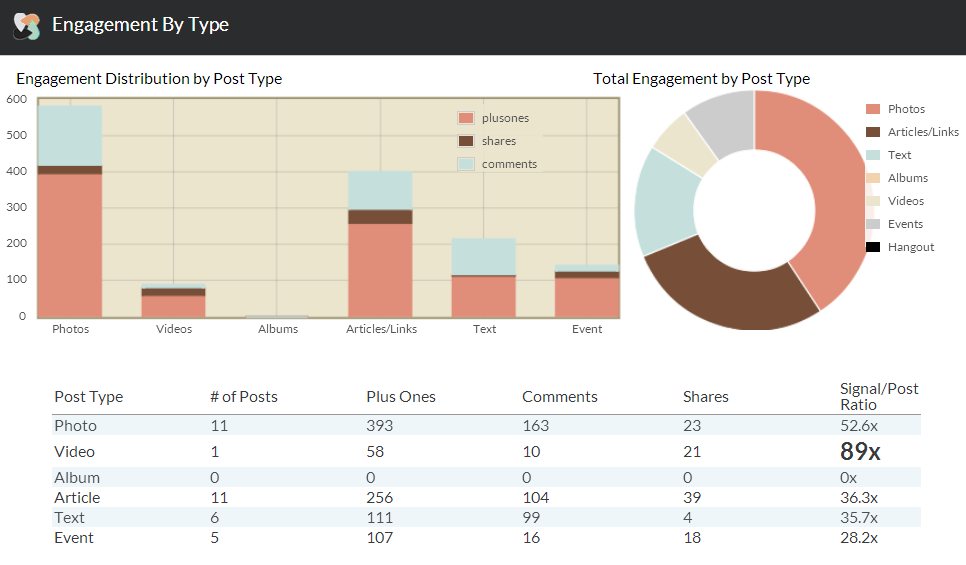Click the Events legend gray swatch
Screen dimensions: 966x565
pyautogui.click(x=873, y=224)
